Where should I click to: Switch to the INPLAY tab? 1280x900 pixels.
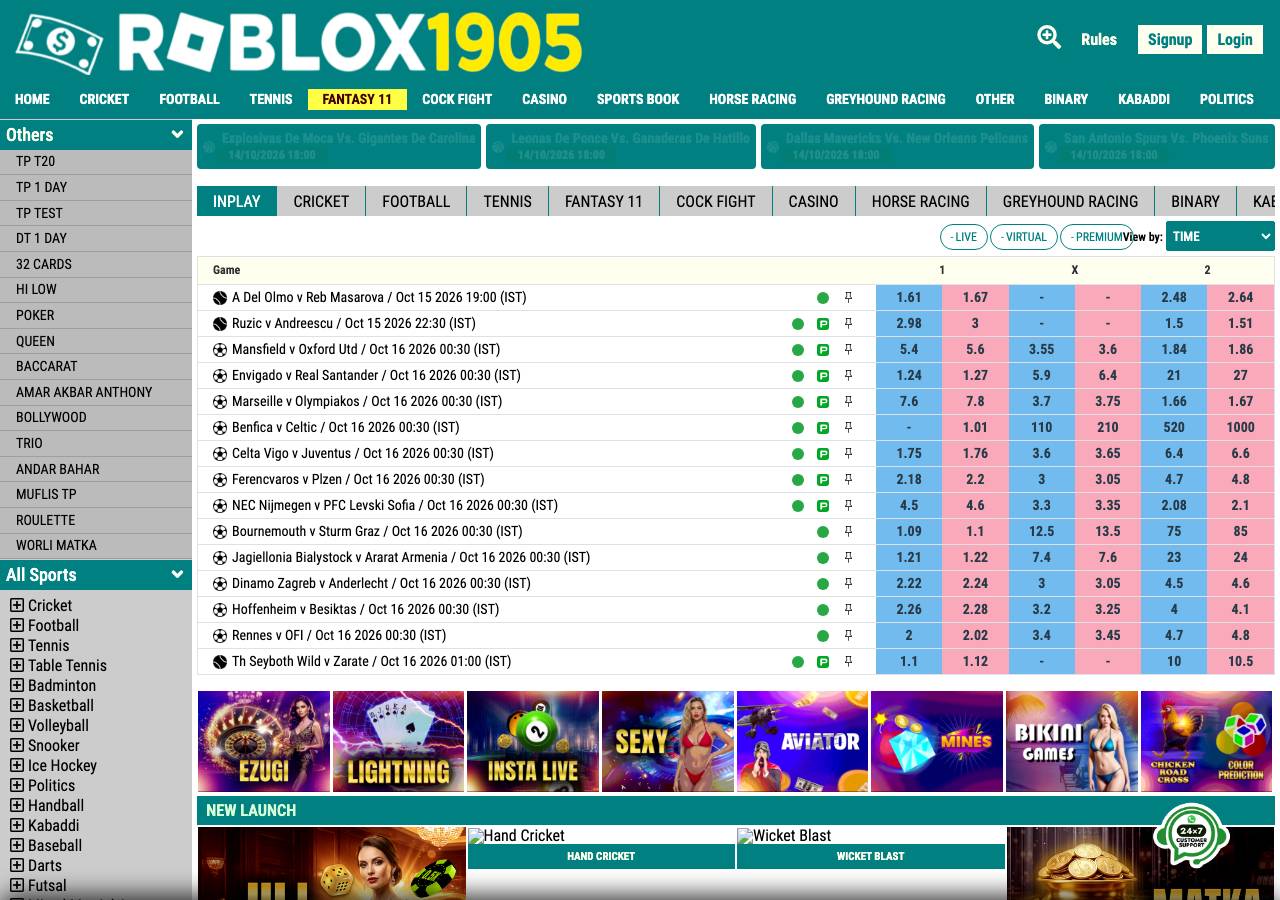pyautogui.click(x=237, y=201)
